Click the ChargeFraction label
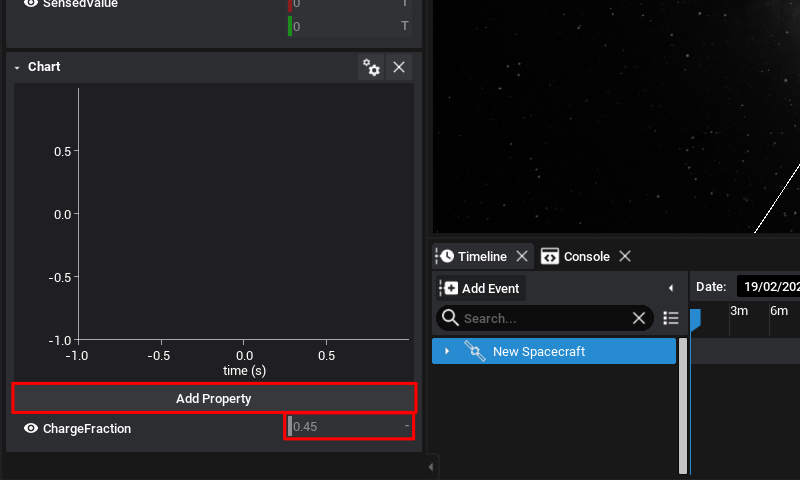Image resolution: width=800 pixels, height=480 pixels. coord(87,428)
